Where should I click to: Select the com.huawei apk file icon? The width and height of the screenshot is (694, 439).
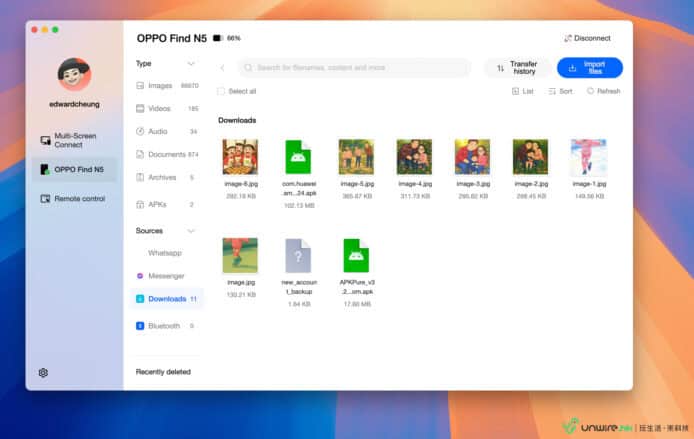pos(298,157)
